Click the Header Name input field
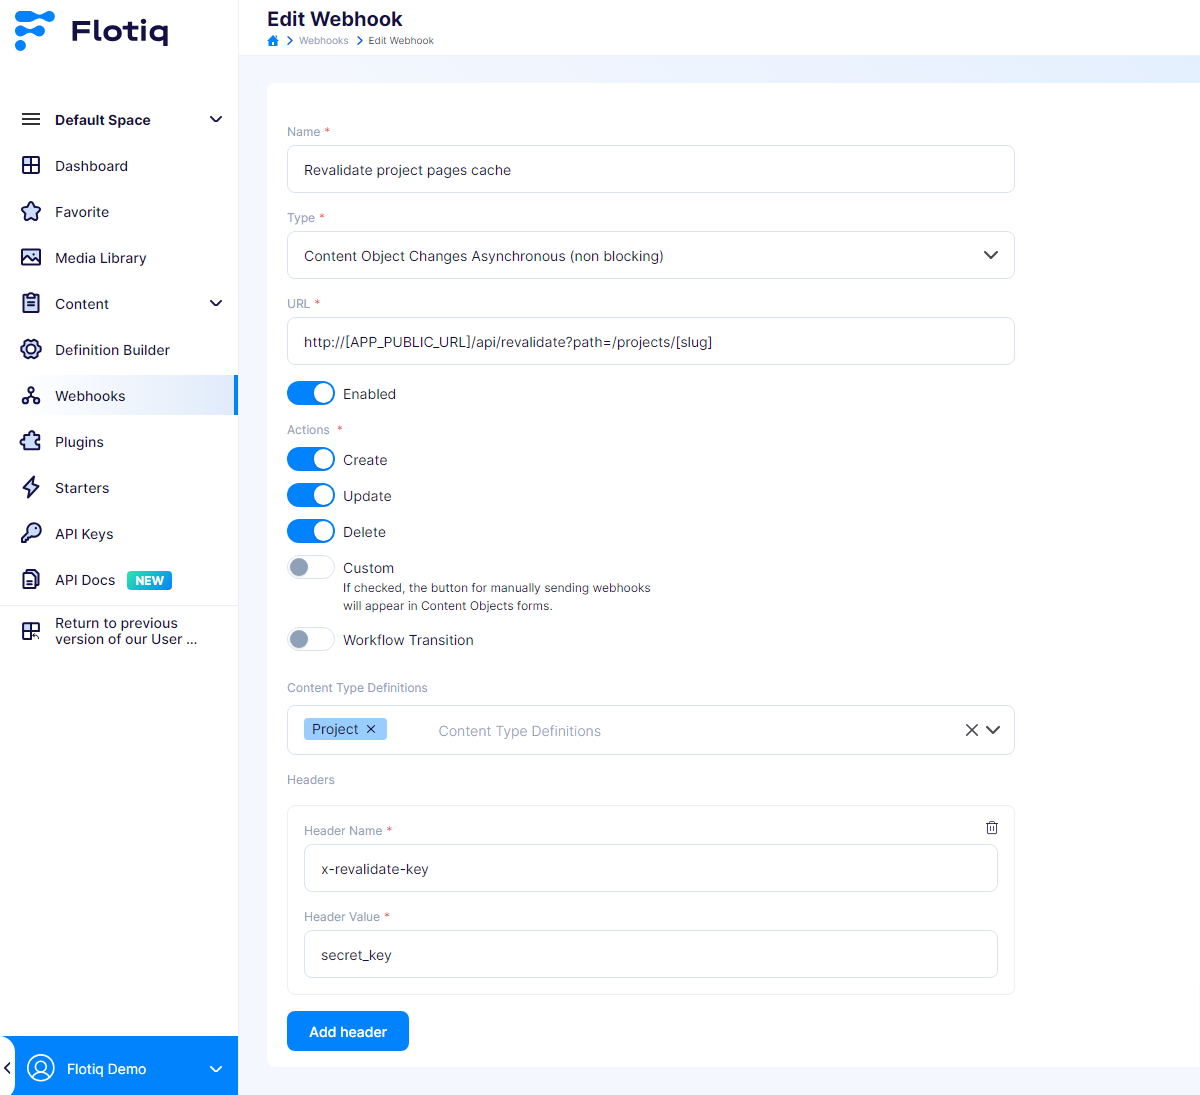Viewport: 1200px width, 1095px height. click(651, 868)
